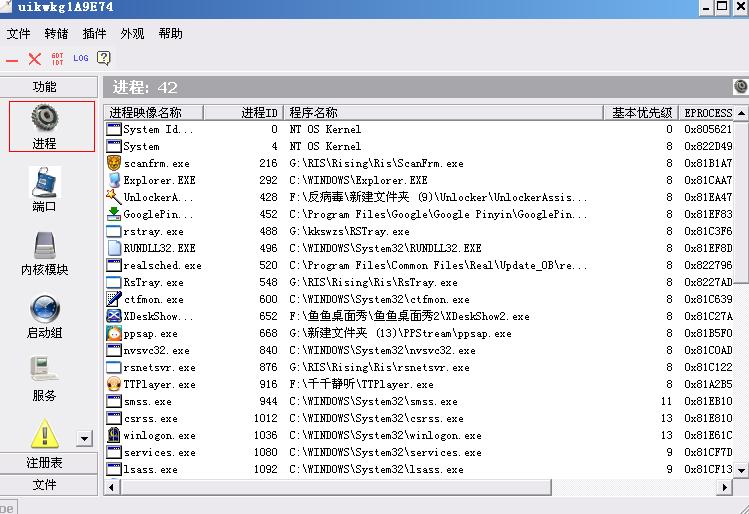Click the TTPlayer.exe process icon

(114, 384)
